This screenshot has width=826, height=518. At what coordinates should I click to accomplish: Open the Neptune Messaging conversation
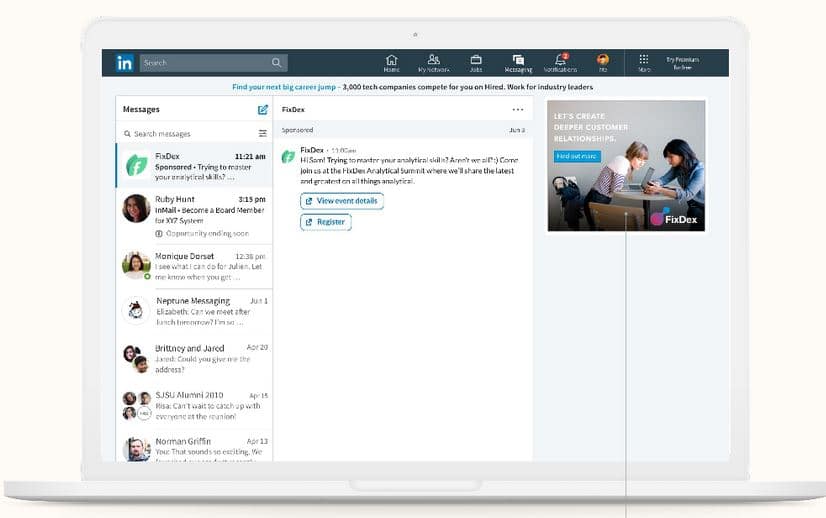tap(194, 311)
